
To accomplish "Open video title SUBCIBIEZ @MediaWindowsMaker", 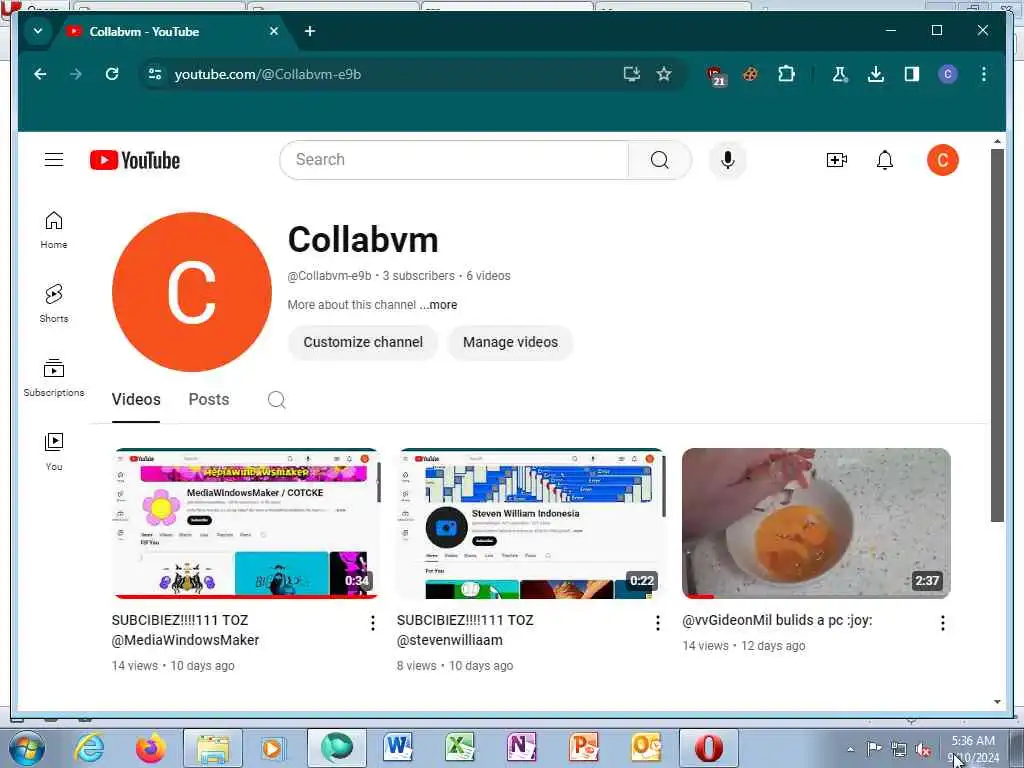I will pyautogui.click(x=185, y=630).
